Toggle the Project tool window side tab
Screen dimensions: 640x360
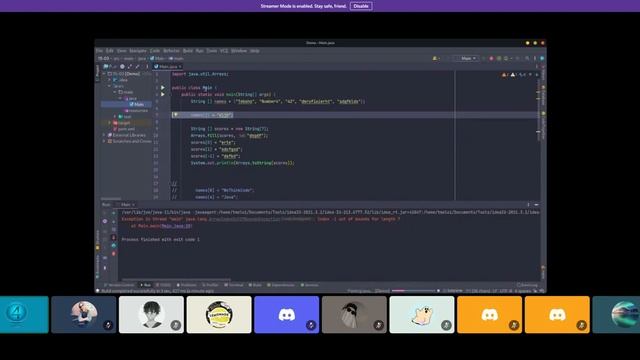[x=98, y=73]
